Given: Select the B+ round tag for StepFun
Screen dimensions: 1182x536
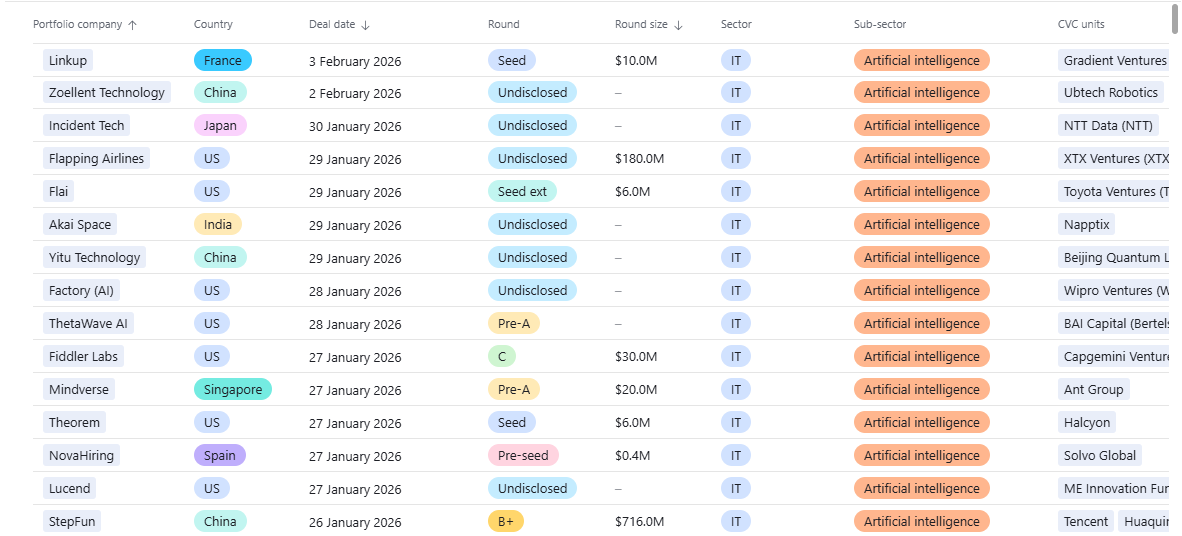Looking at the screenshot, I should 505,522.
